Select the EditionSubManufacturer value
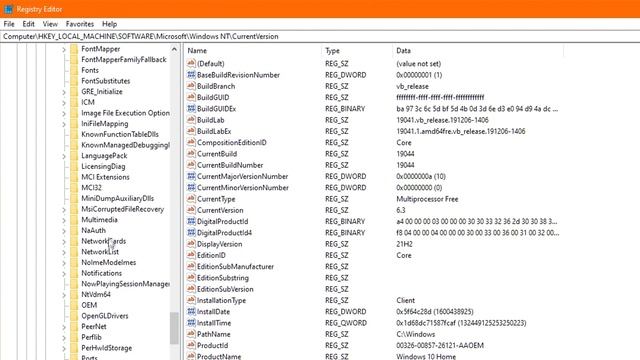The width and height of the screenshot is (640, 360). [236, 267]
